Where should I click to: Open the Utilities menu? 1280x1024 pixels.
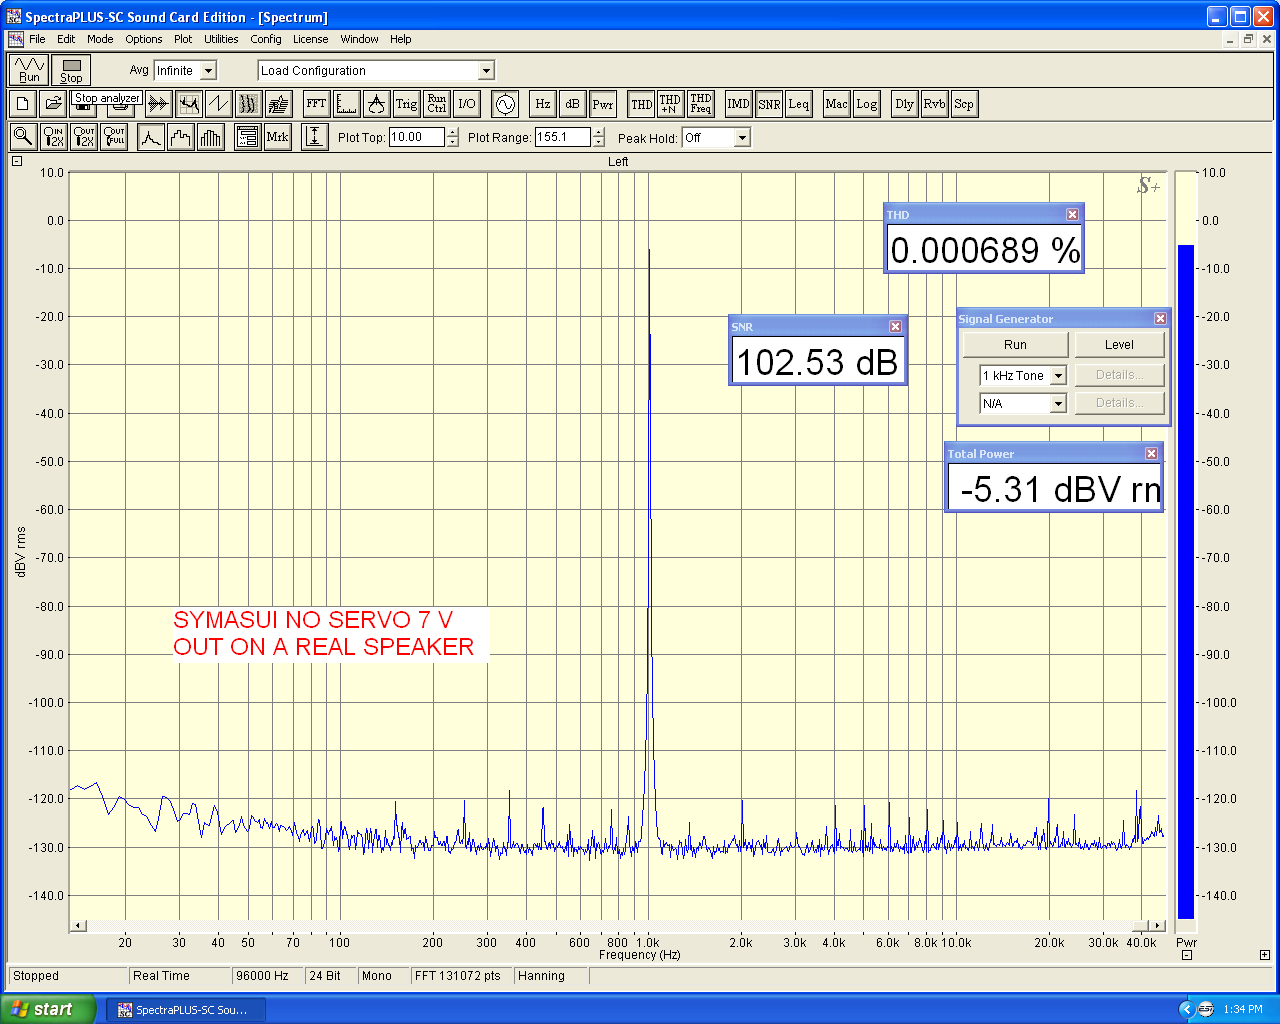[221, 39]
